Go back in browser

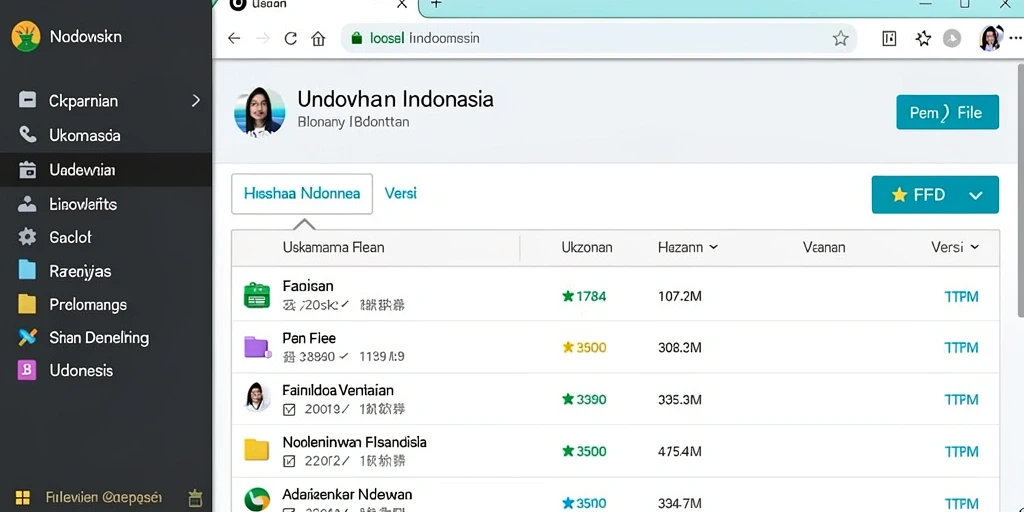point(234,39)
